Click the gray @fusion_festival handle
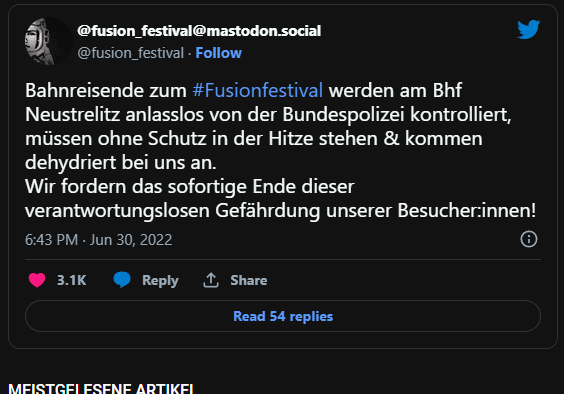The height and width of the screenshot is (394, 564). click(131, 53)
